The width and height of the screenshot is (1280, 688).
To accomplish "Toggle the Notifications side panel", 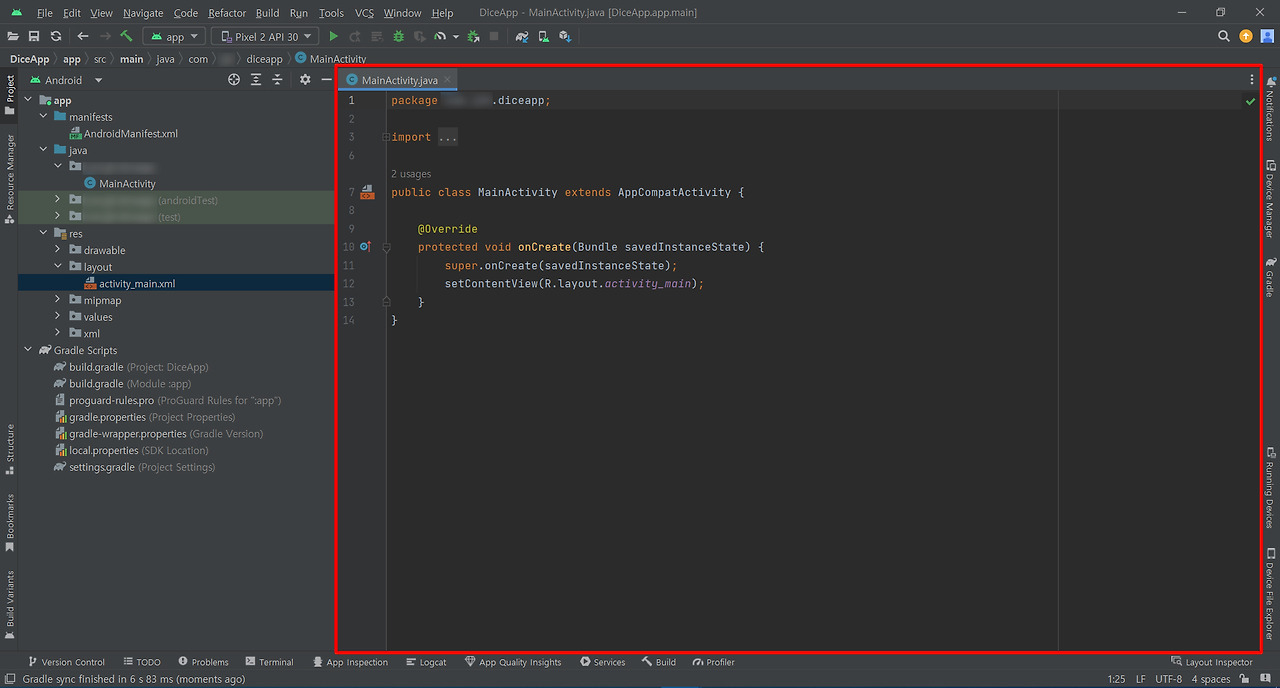I will coord(1270,108).
